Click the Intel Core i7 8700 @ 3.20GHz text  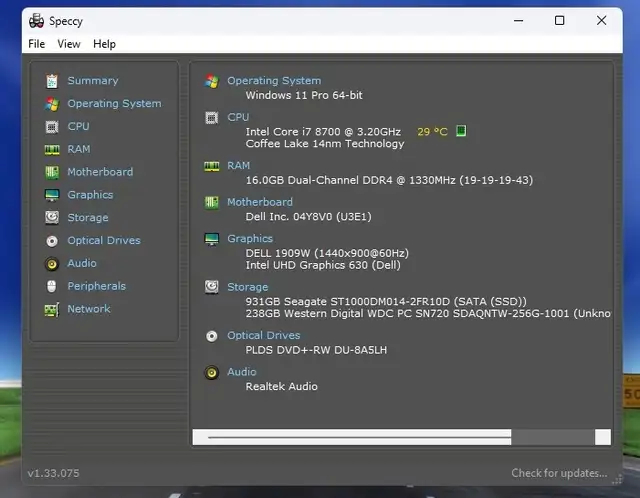pos(323,132)
